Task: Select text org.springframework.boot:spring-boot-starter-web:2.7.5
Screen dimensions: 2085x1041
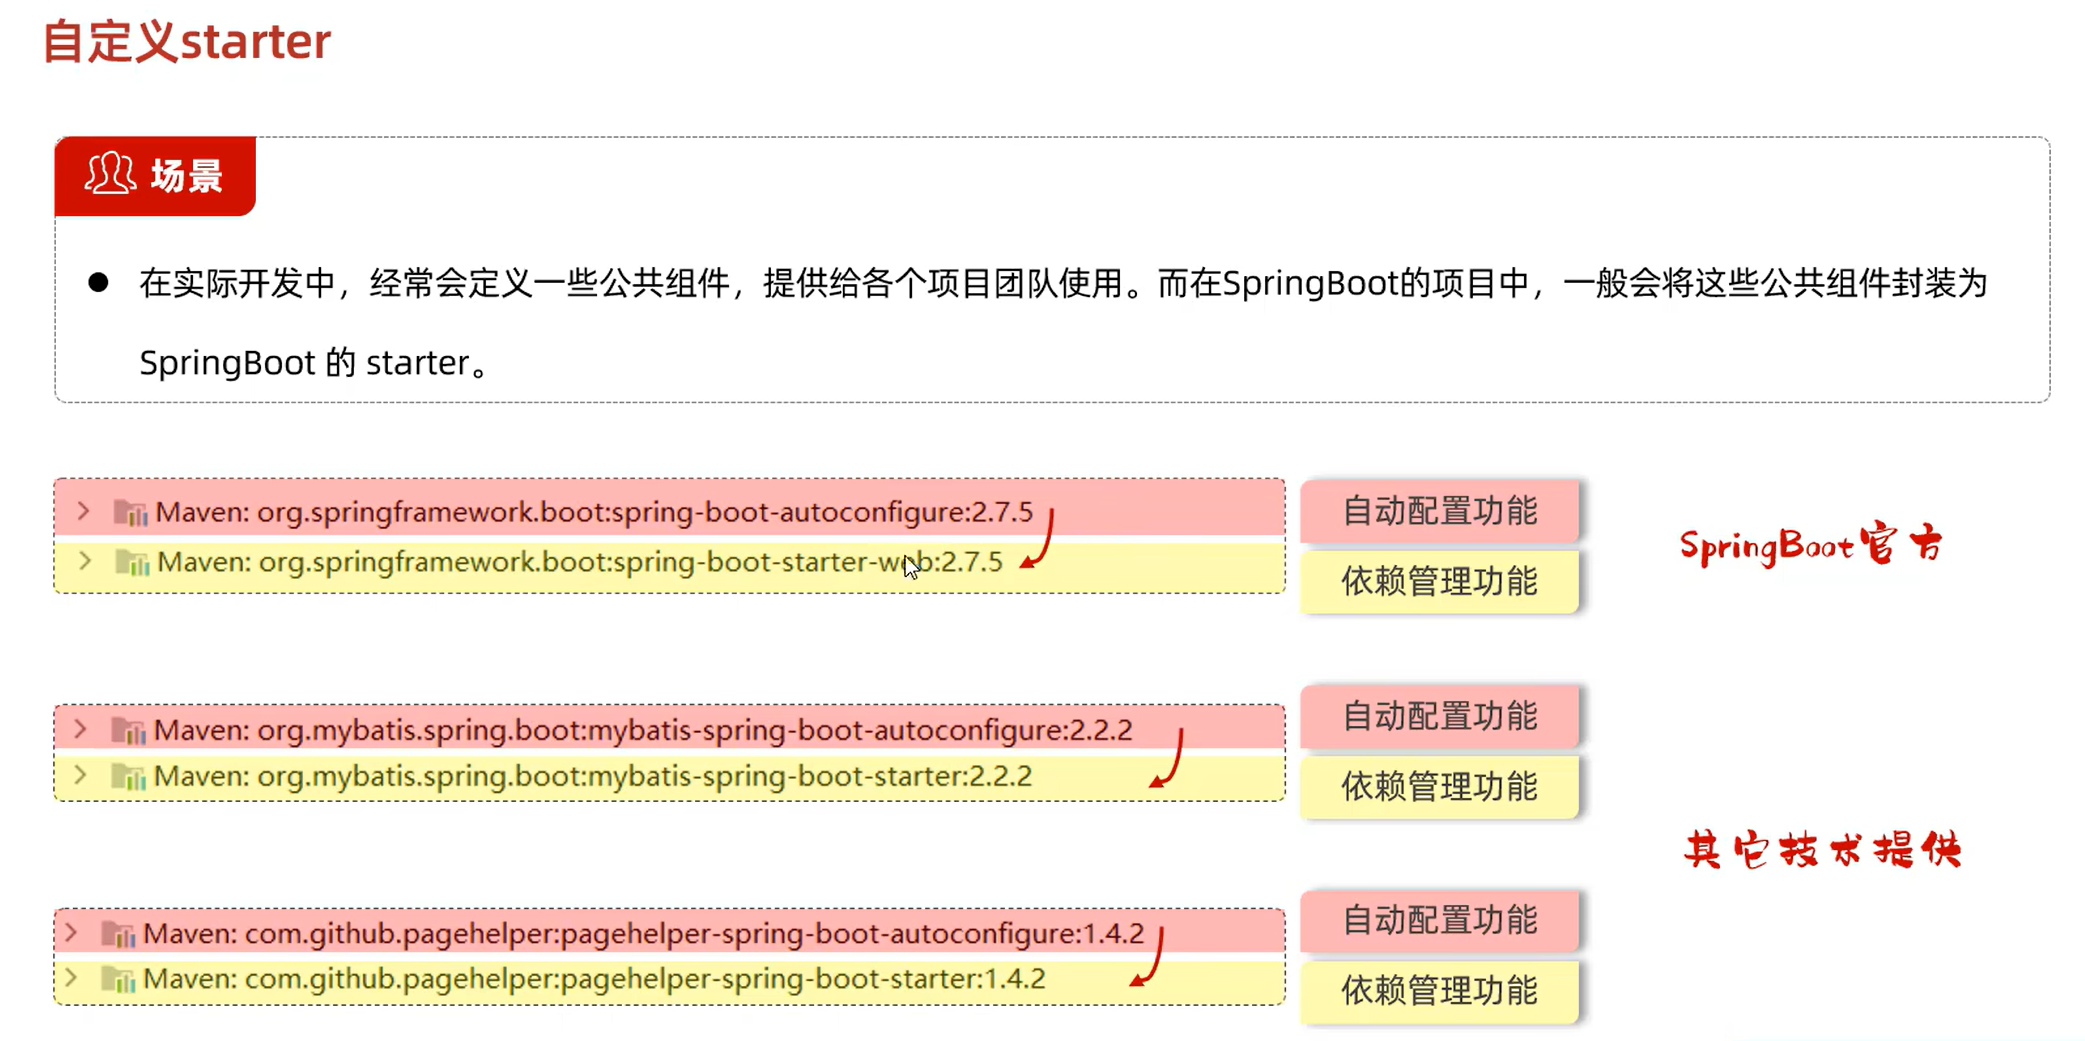Action: tap(631, 562)
